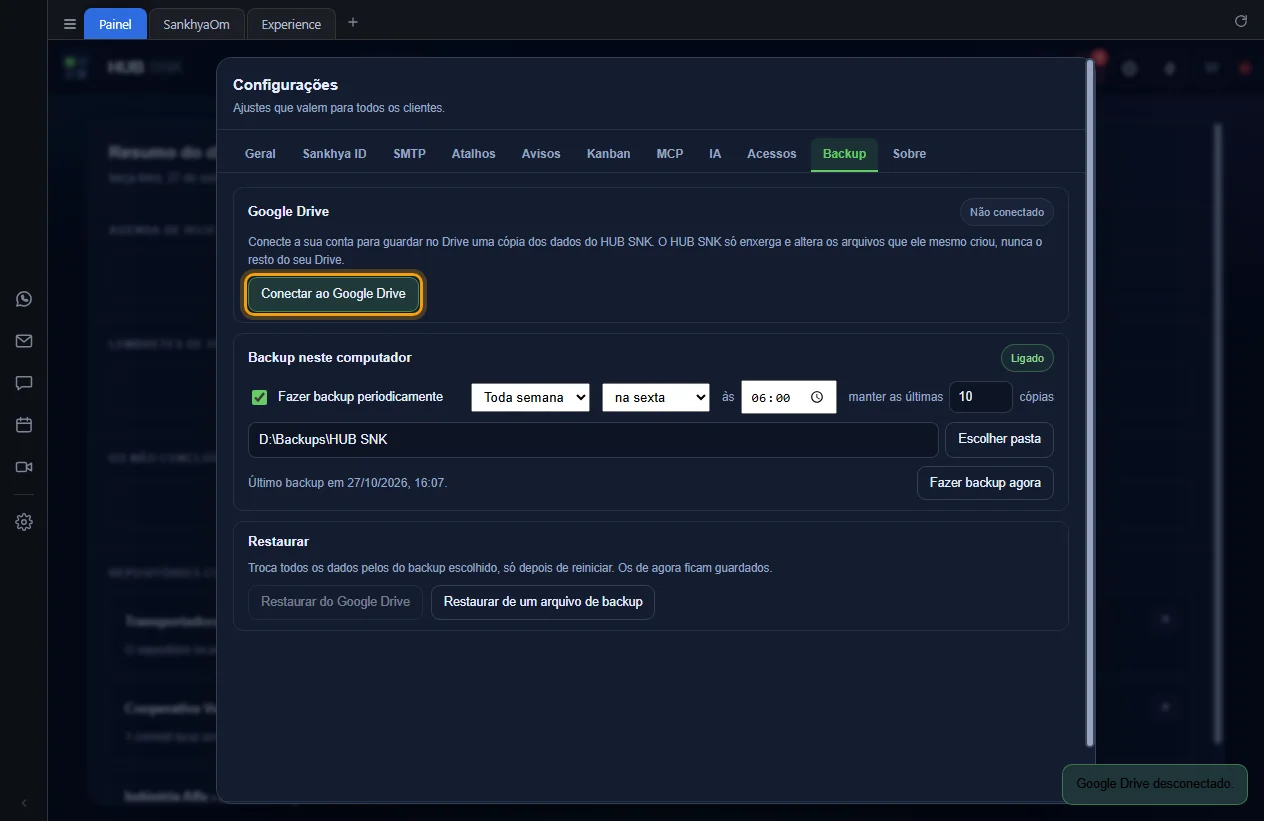Click Fazer backup agora button
1264x821 pixels.
(x=985, y=482)
